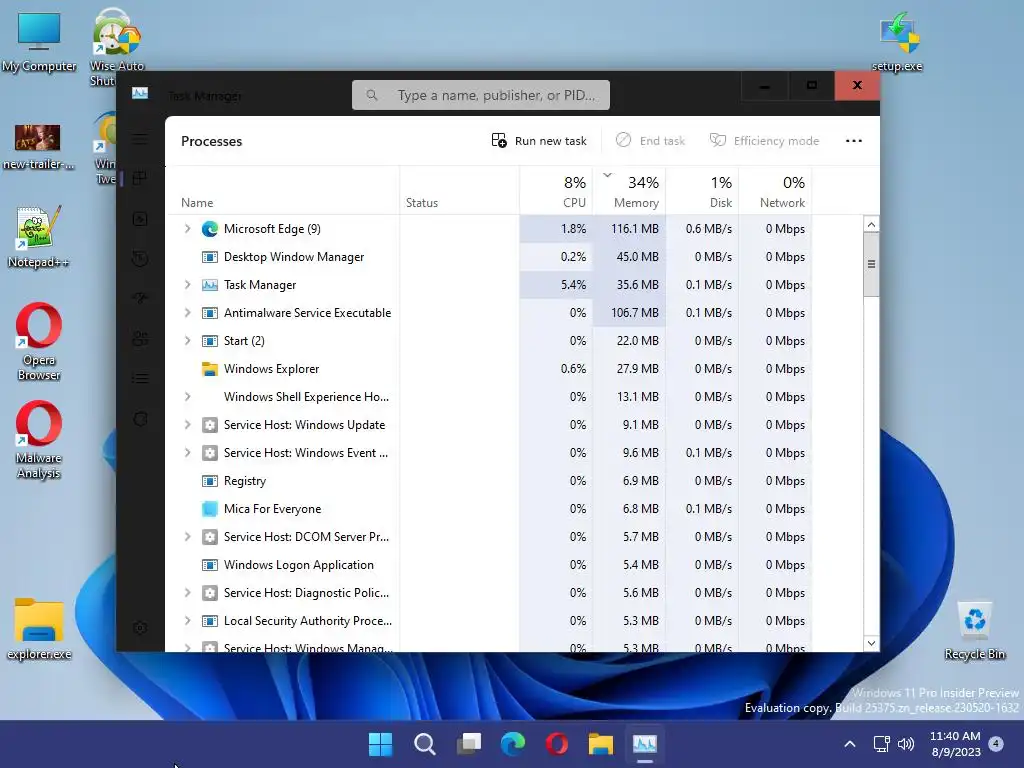Select the Opera Browser desktop shortcut
This screenshot has width=1024, height=768.
[x=39, y=341]
